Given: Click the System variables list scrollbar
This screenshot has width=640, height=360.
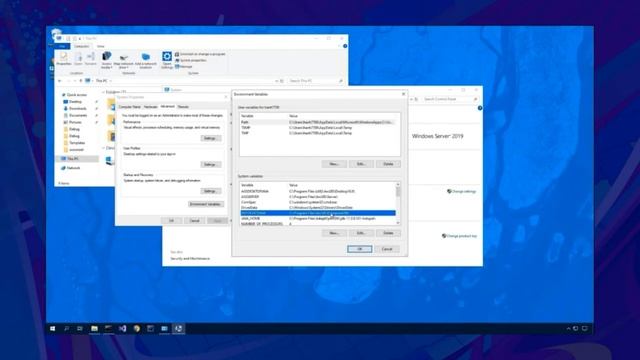Looking at the screenshot, I should (398, 204).
